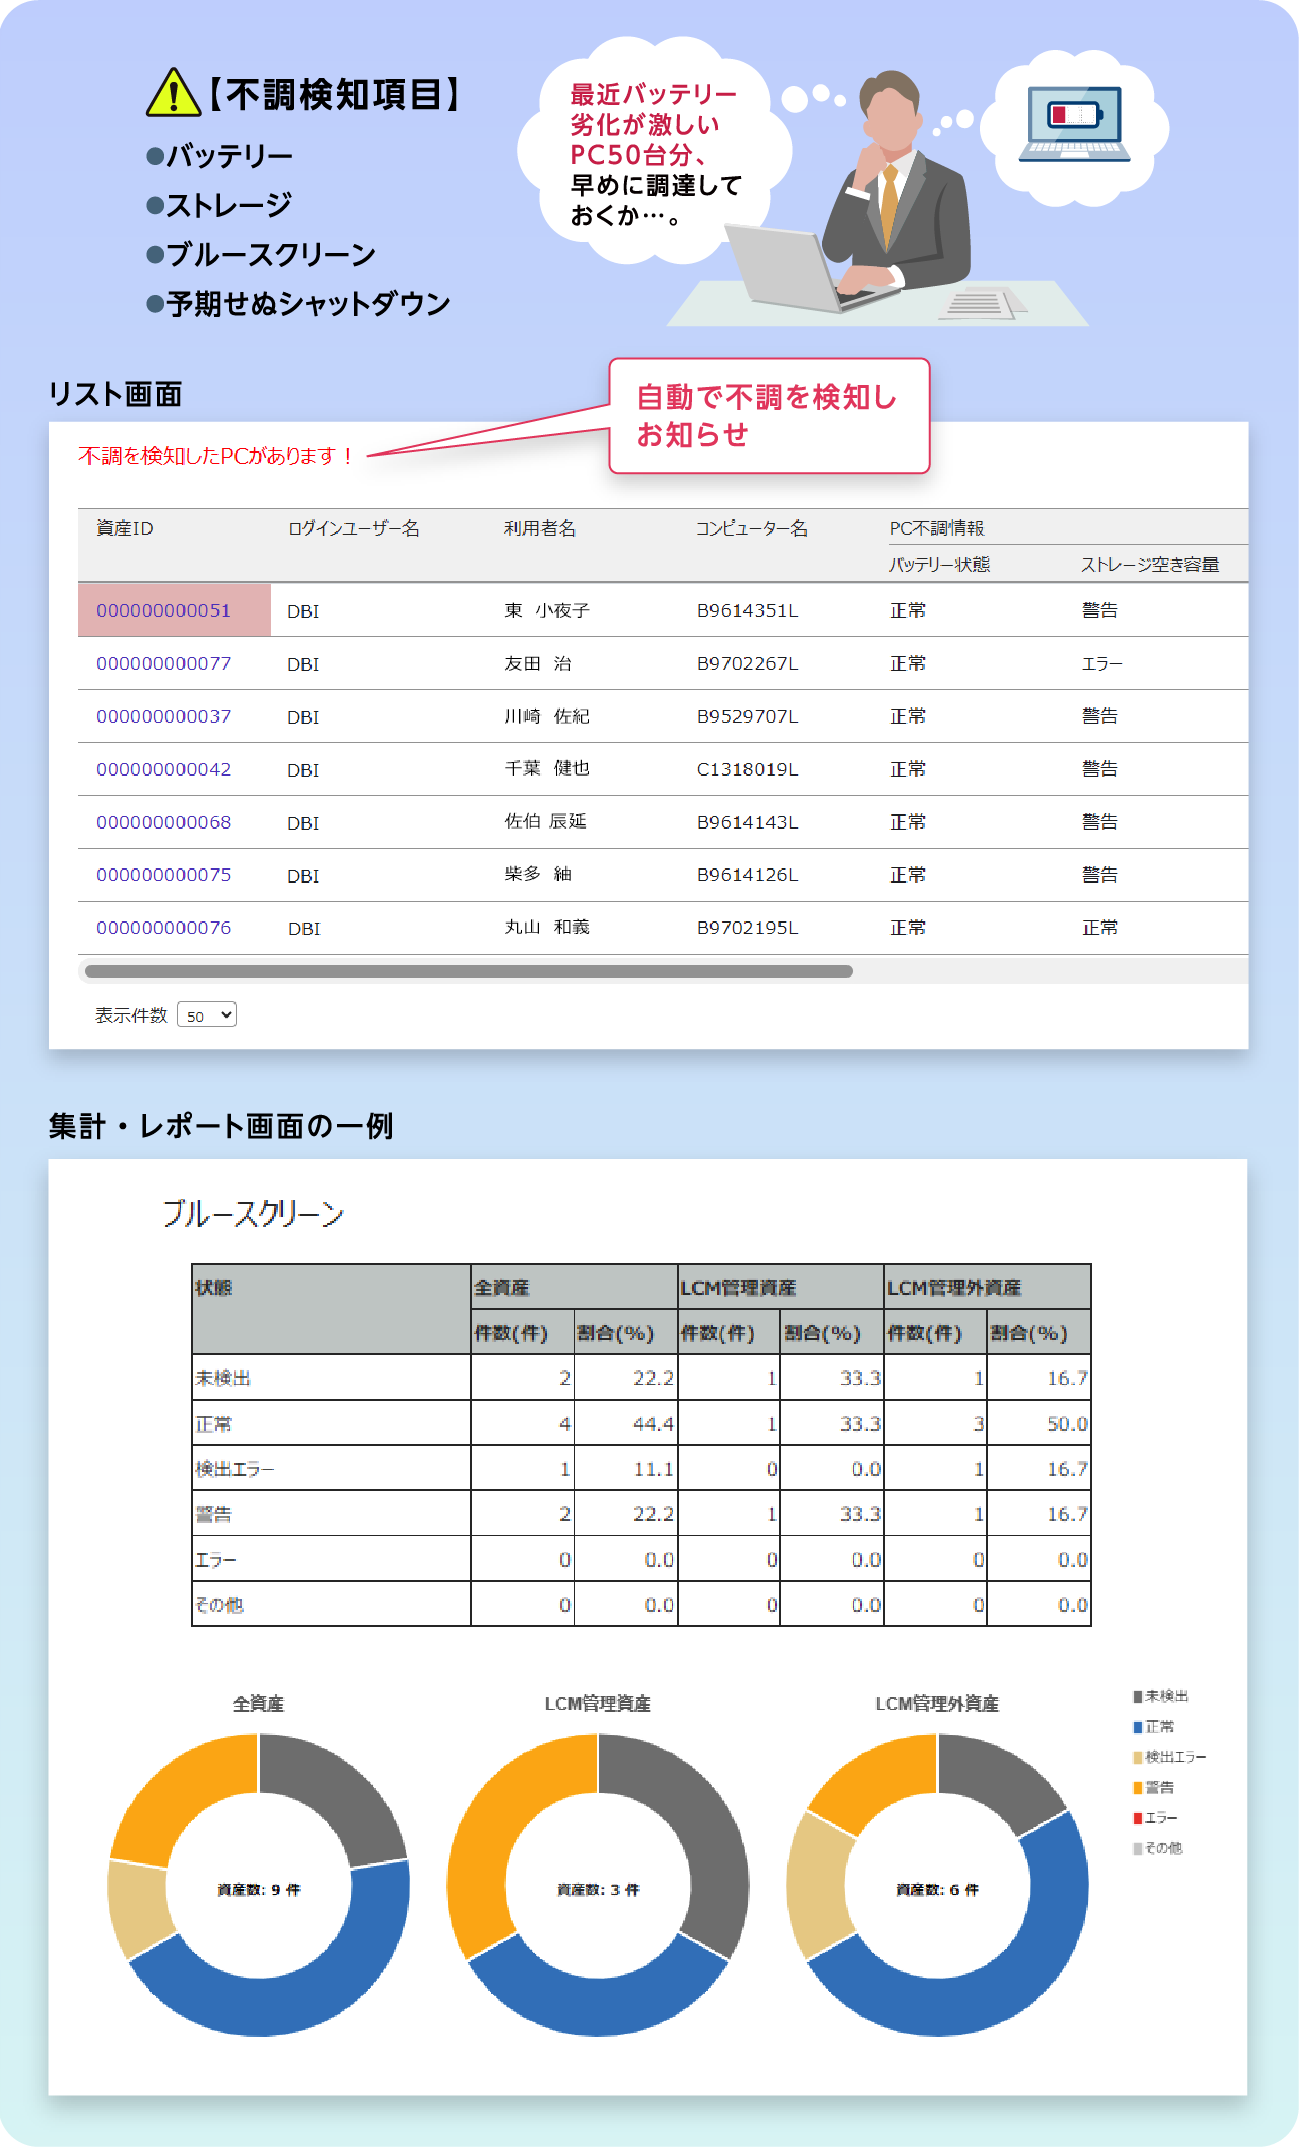This screenshot has height=2148, width=1300.
Task: Open asset ID 000000000076
Action: (163, 927)
